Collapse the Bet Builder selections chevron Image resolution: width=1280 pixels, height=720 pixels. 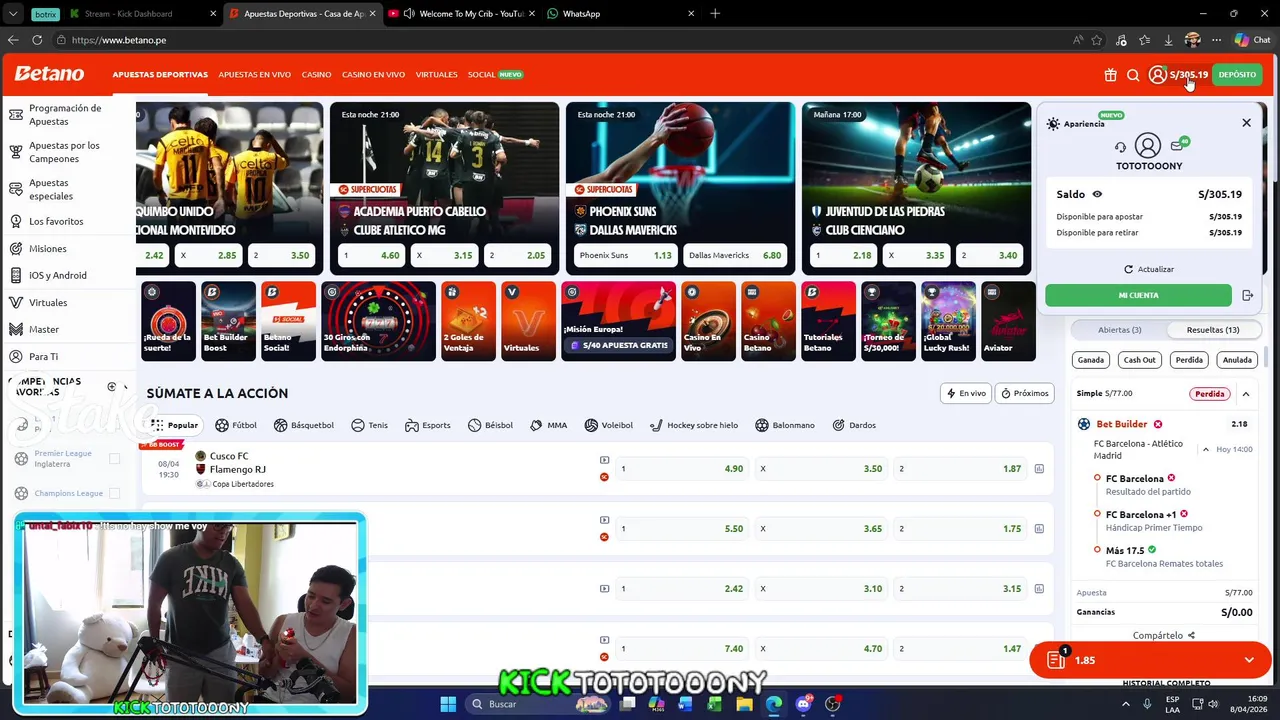click(x=1206, y=450)
